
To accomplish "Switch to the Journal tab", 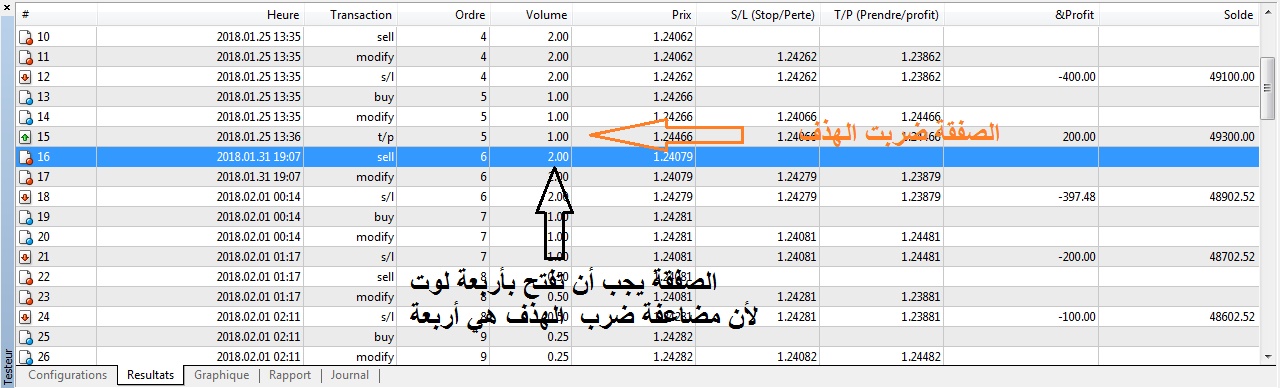I will (349, 376).
